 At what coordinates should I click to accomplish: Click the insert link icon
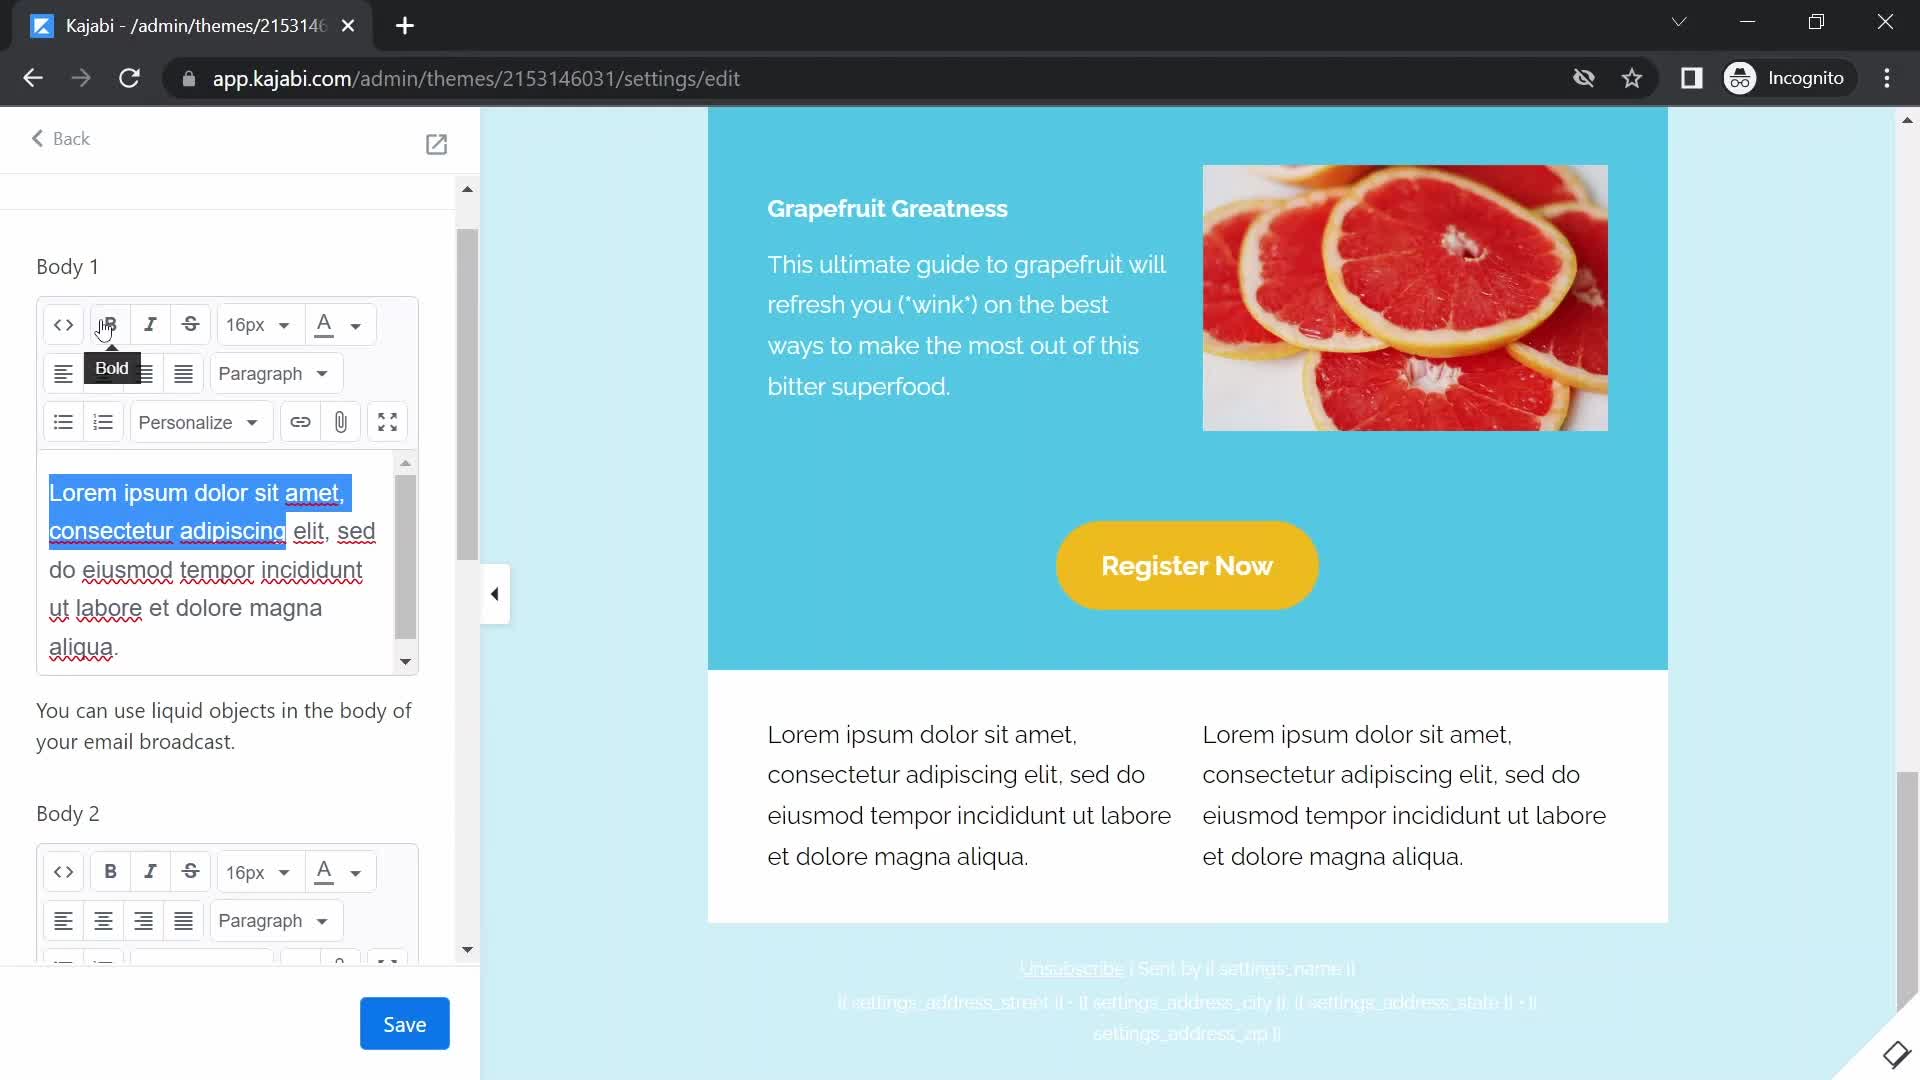[301, 422]
